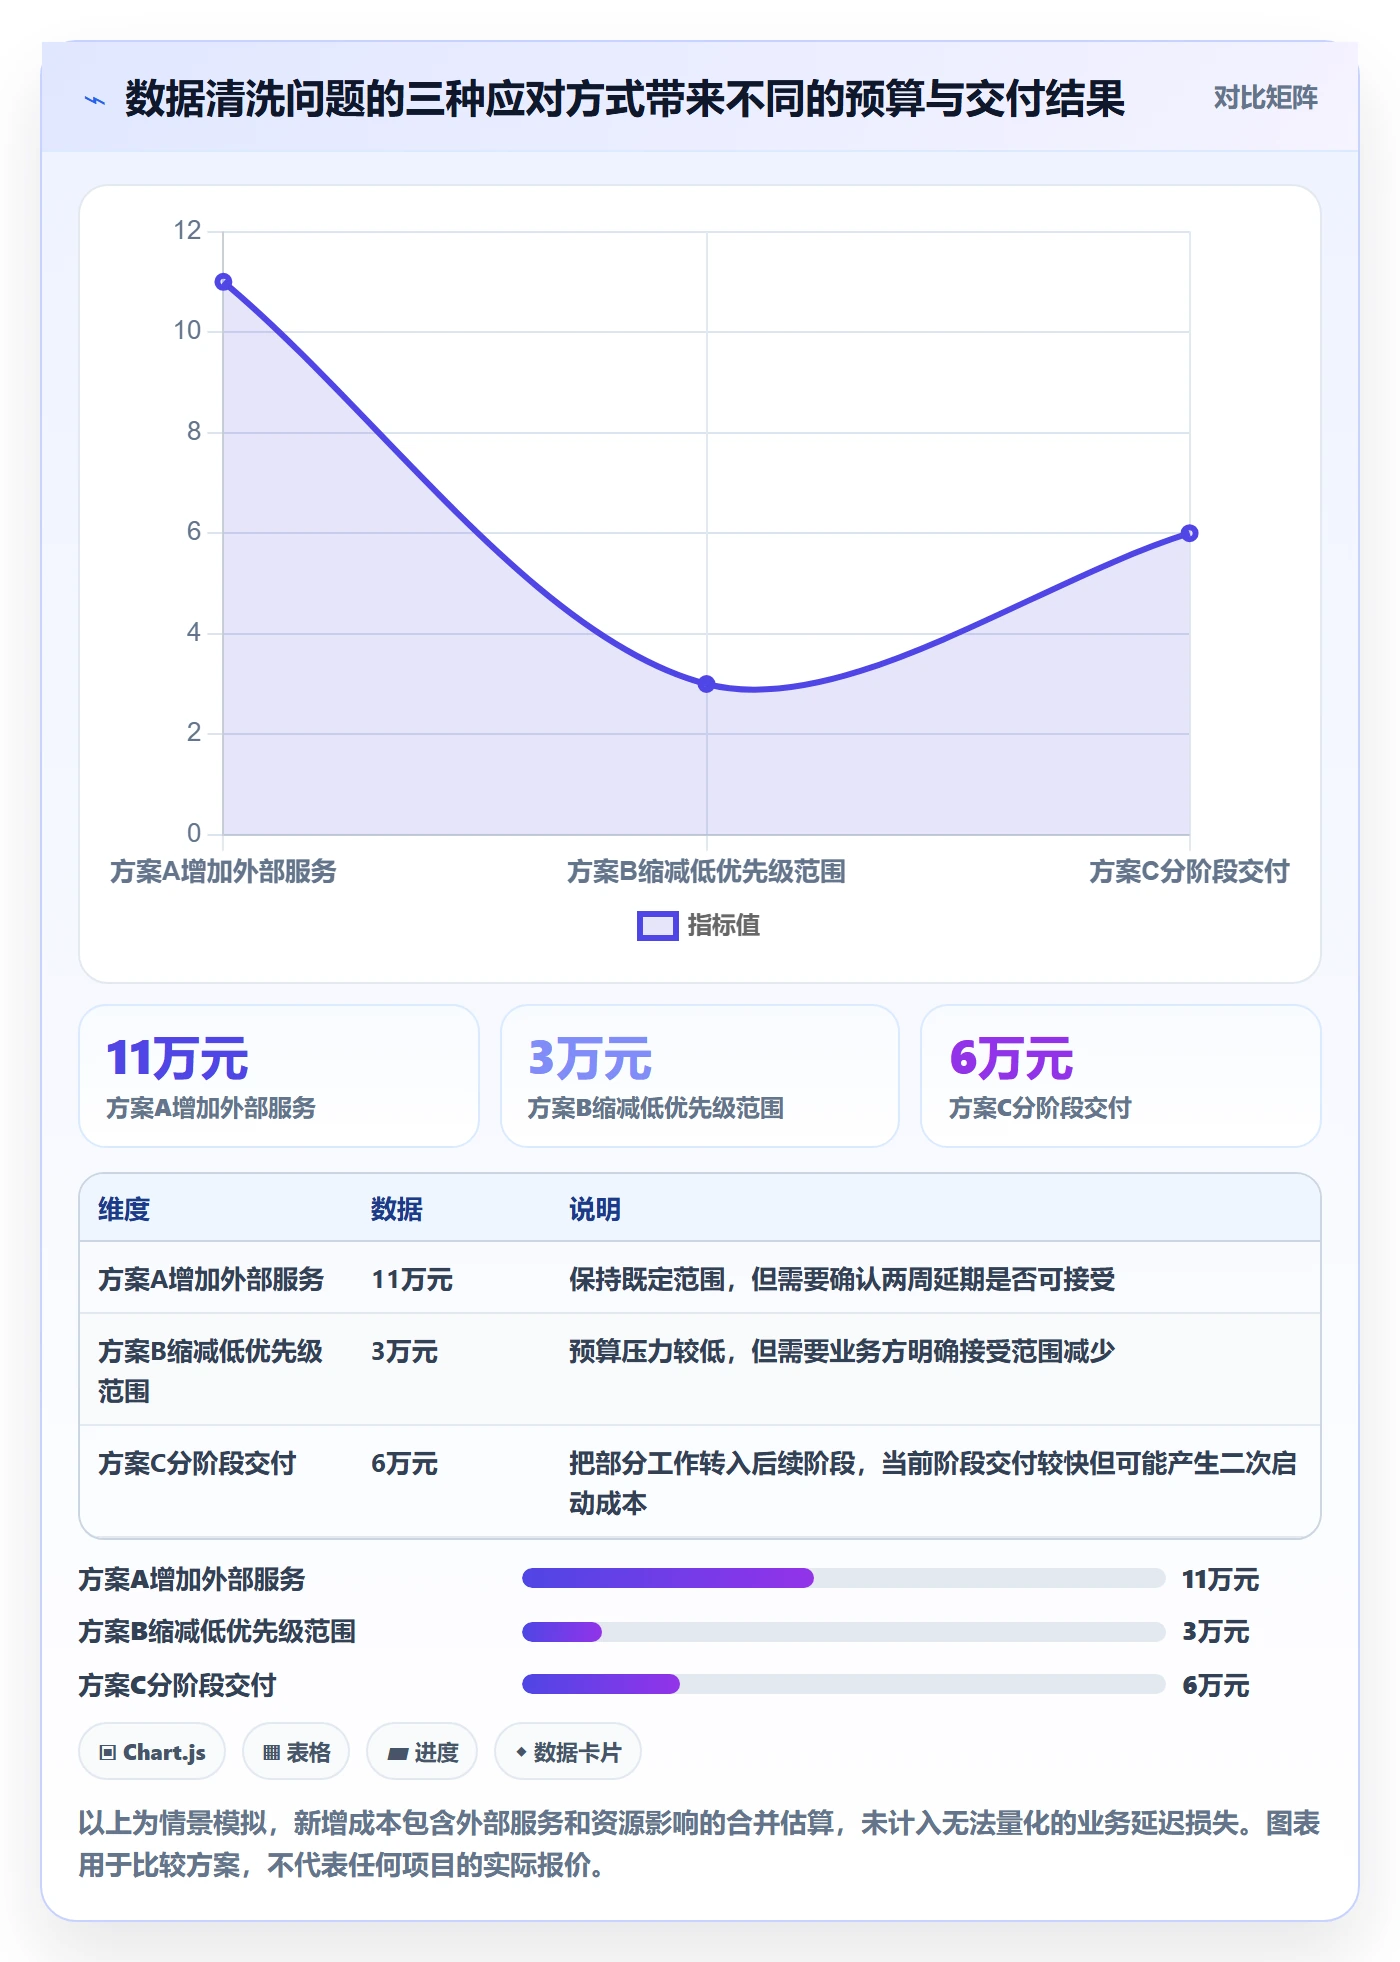1400x1962 pixels.
Task: Click the 数据卡片 tag chip
Action: pyautogui.click(x=568, y=1752)
